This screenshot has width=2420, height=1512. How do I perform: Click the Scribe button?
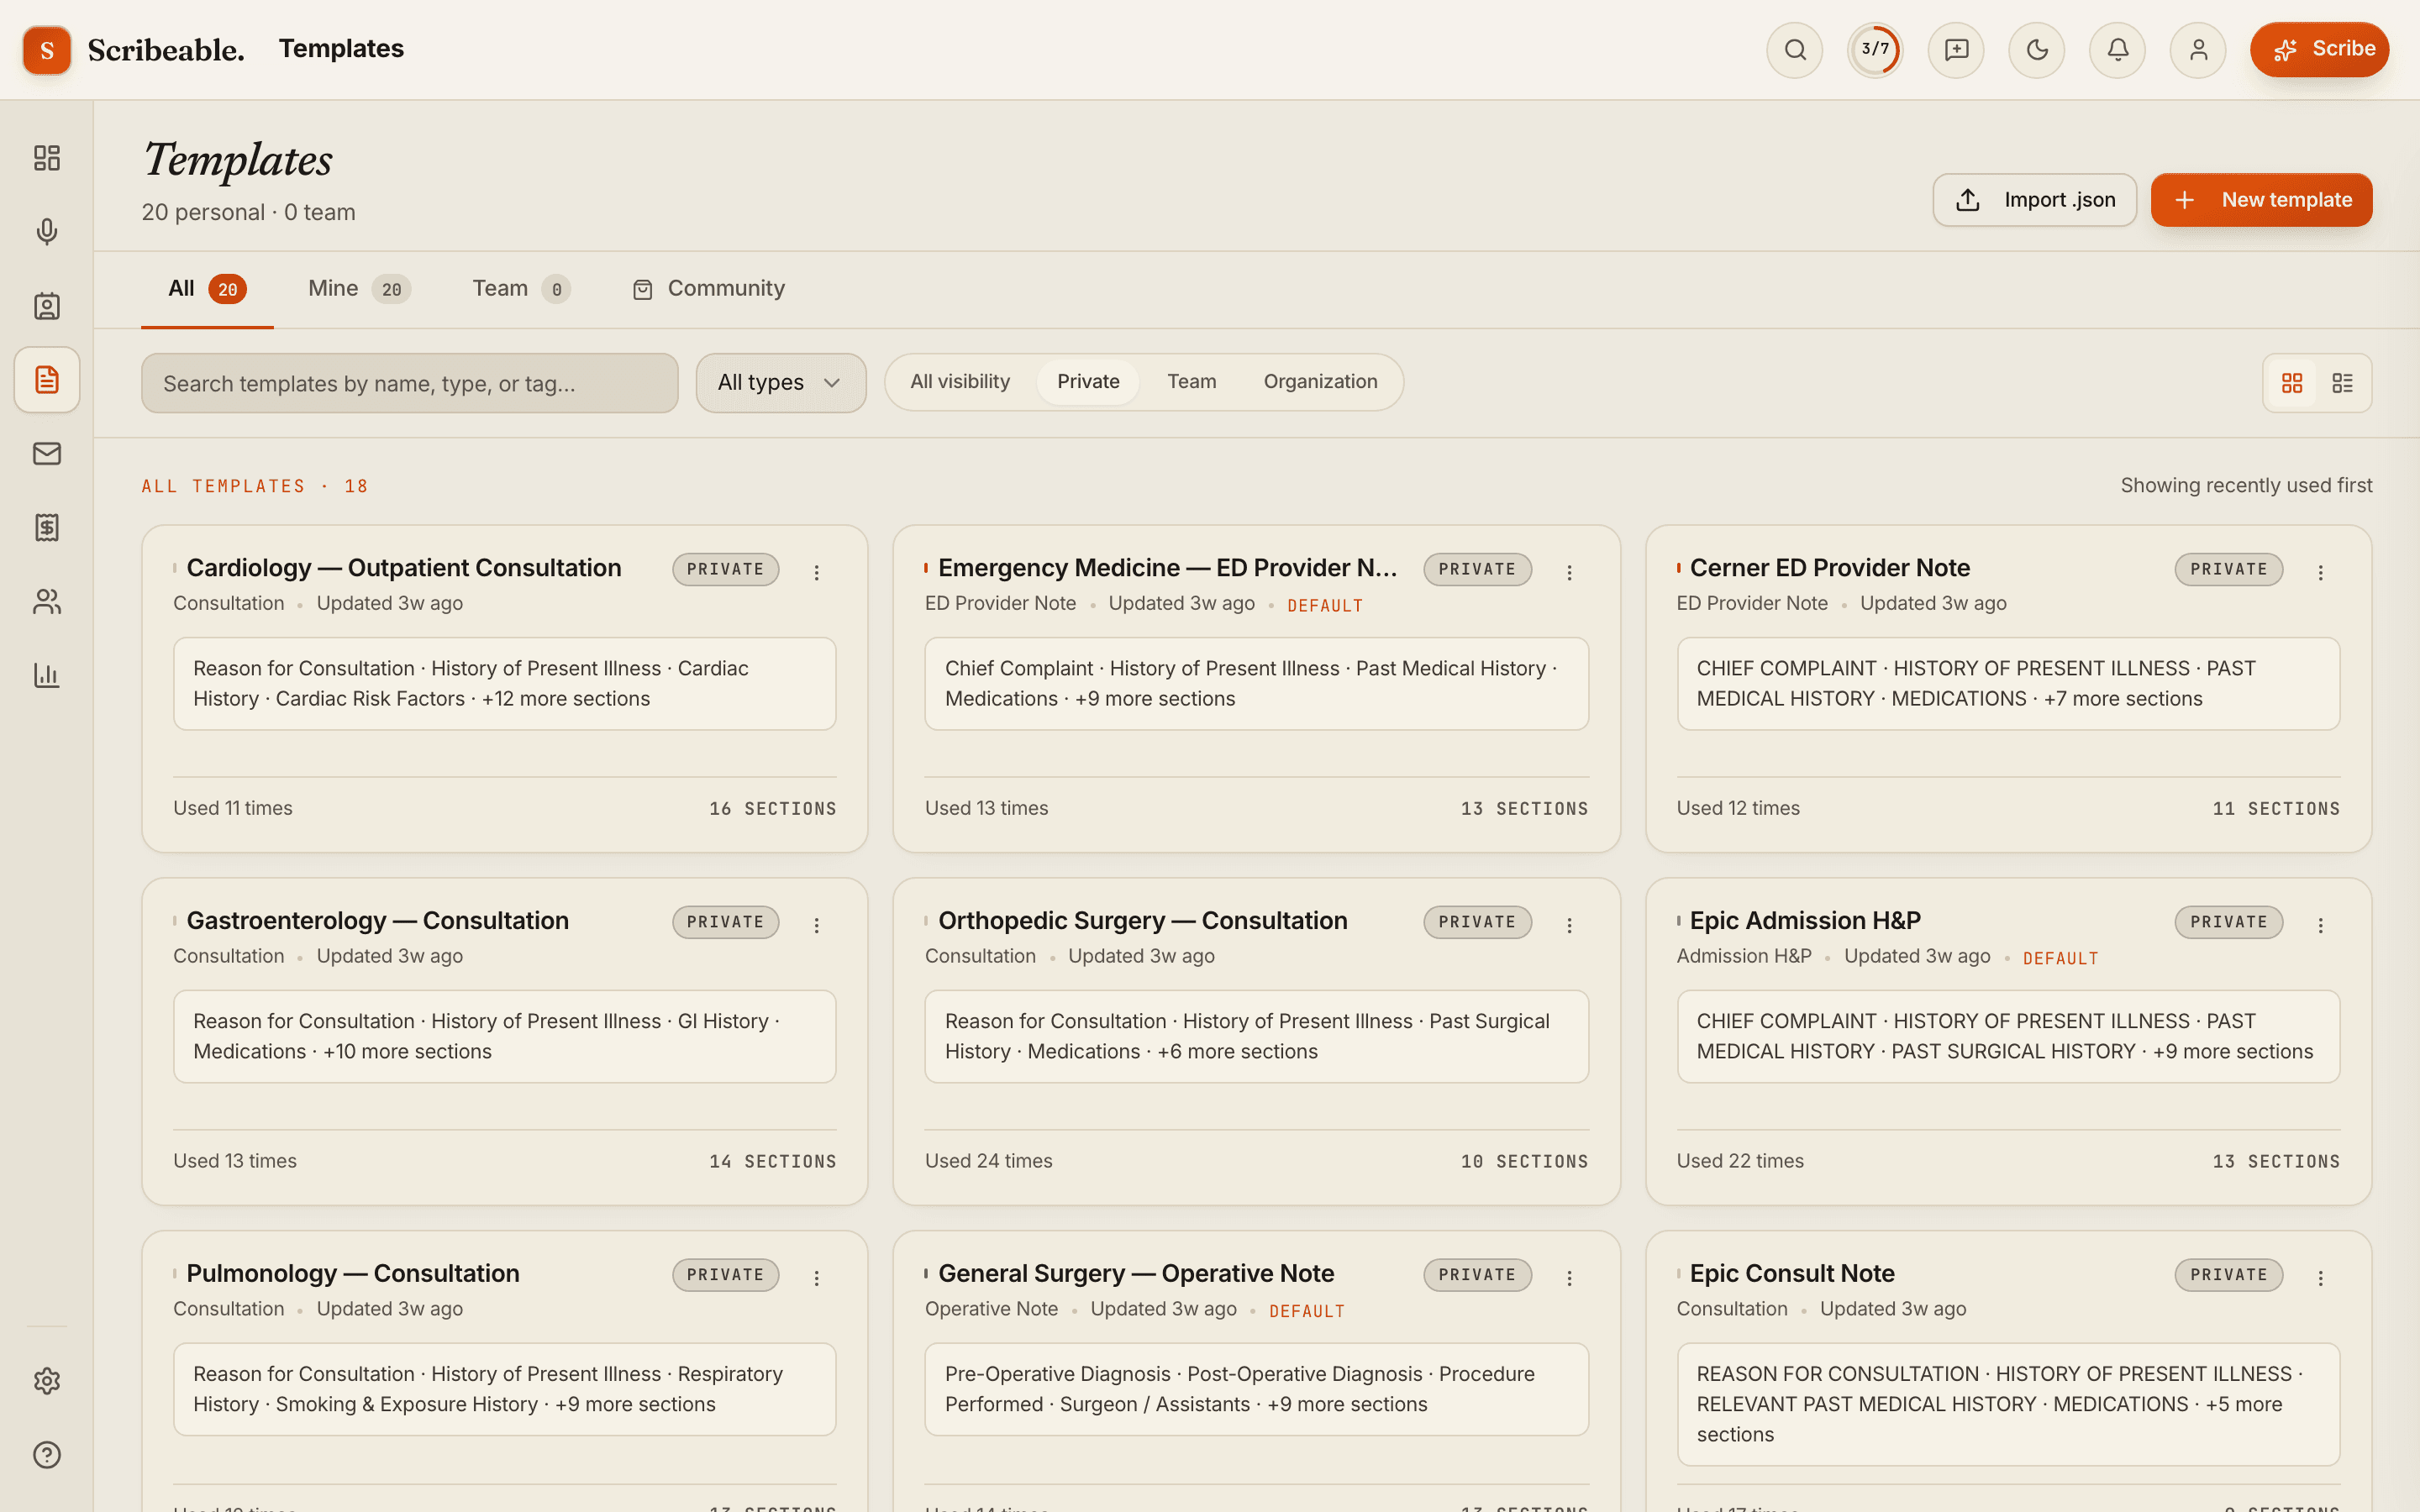[2319, 50]
